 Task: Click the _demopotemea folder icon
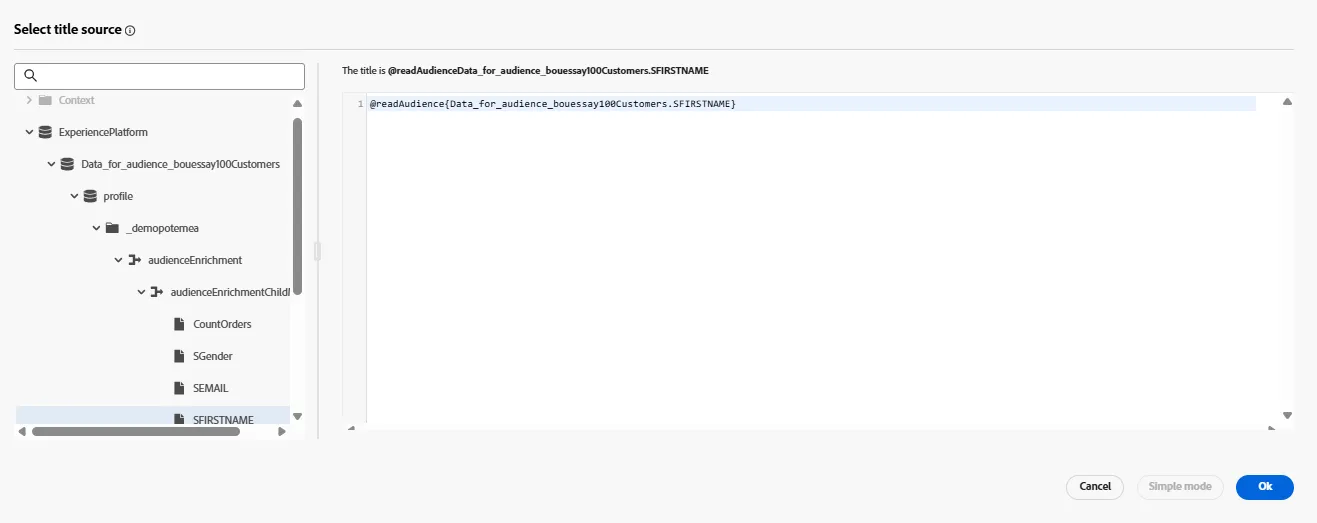pos(112,228)
